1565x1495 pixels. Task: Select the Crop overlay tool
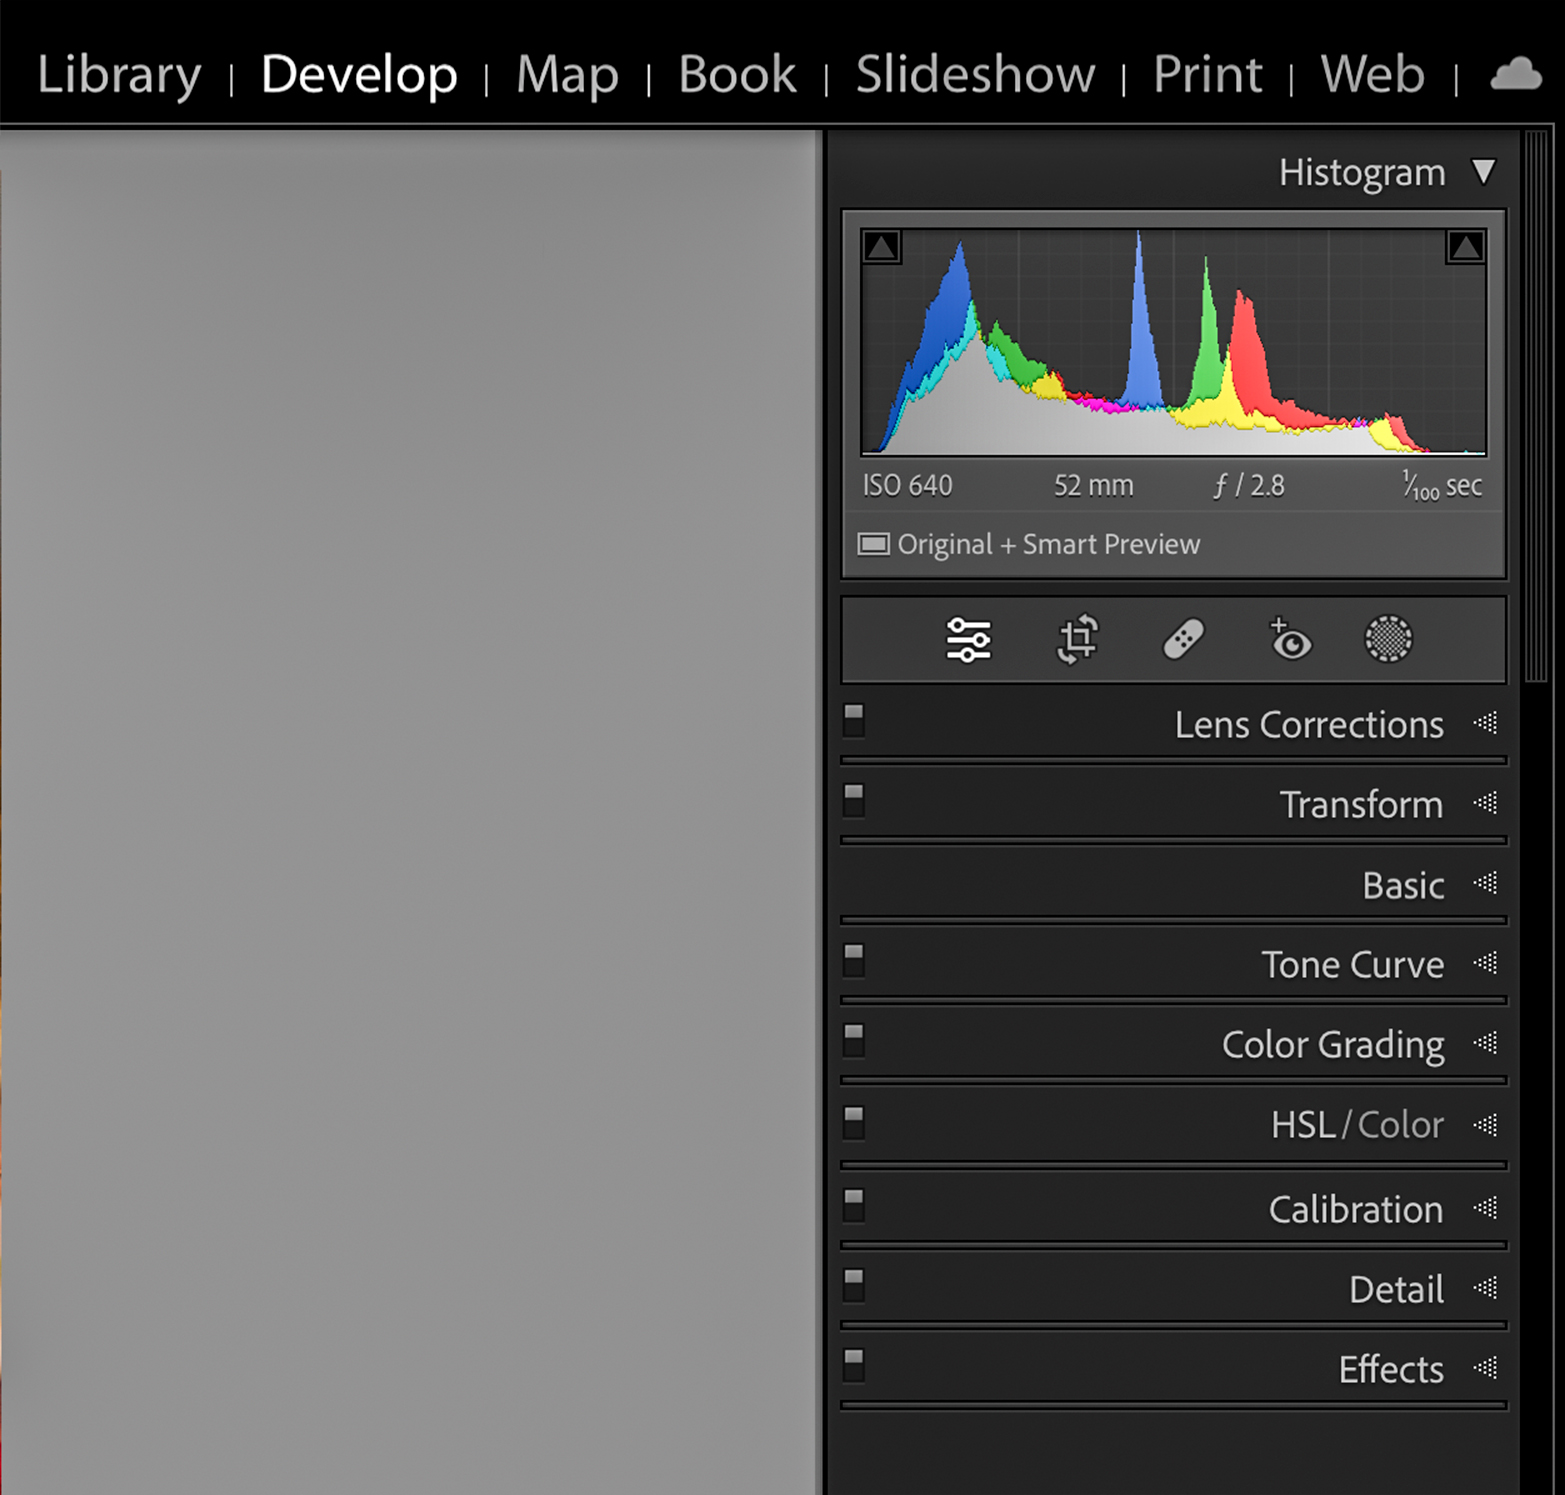pos(1077,640)
